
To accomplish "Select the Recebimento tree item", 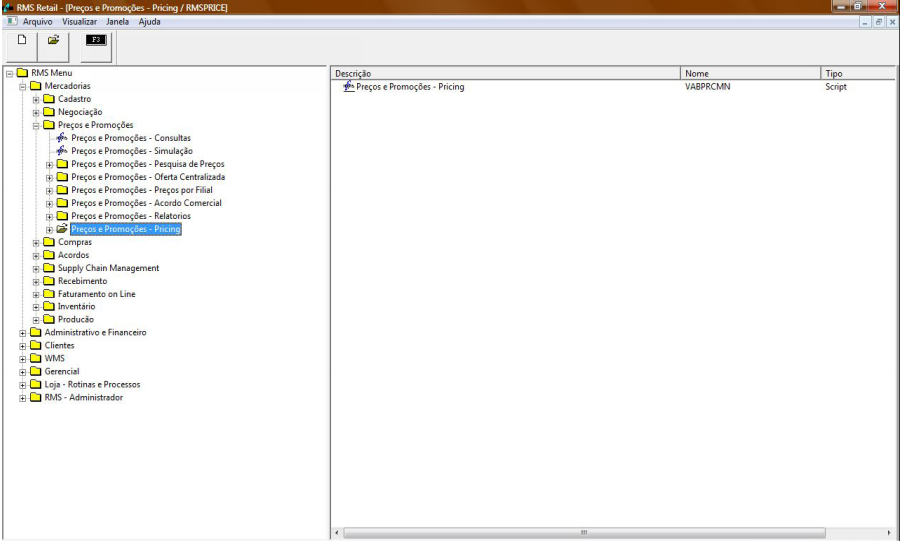I will 82,281.
